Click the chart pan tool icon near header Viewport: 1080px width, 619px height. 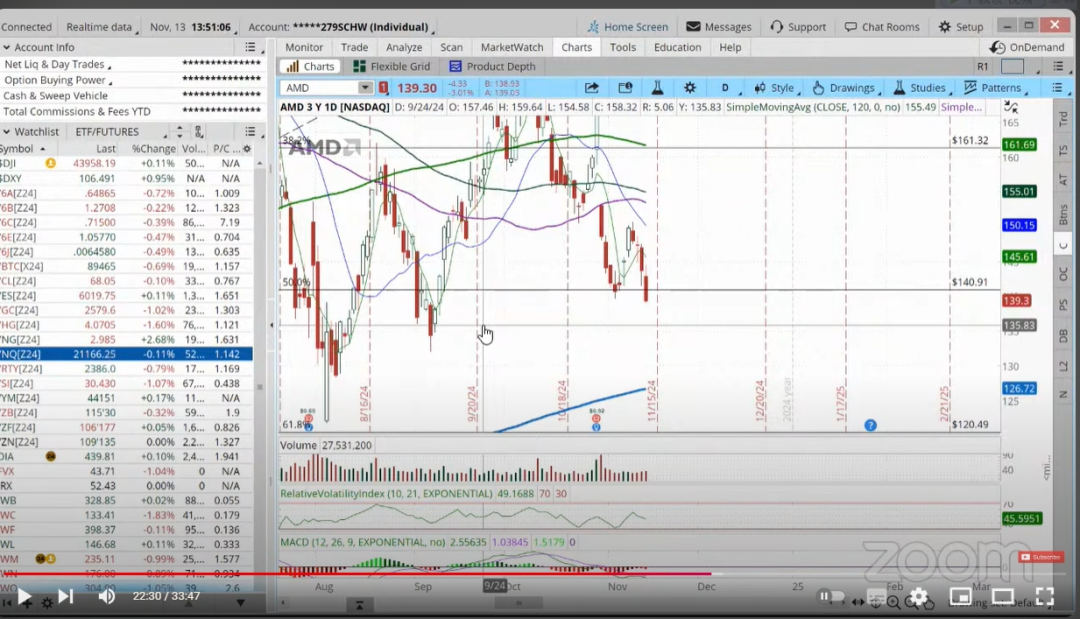coord(1010,107)
